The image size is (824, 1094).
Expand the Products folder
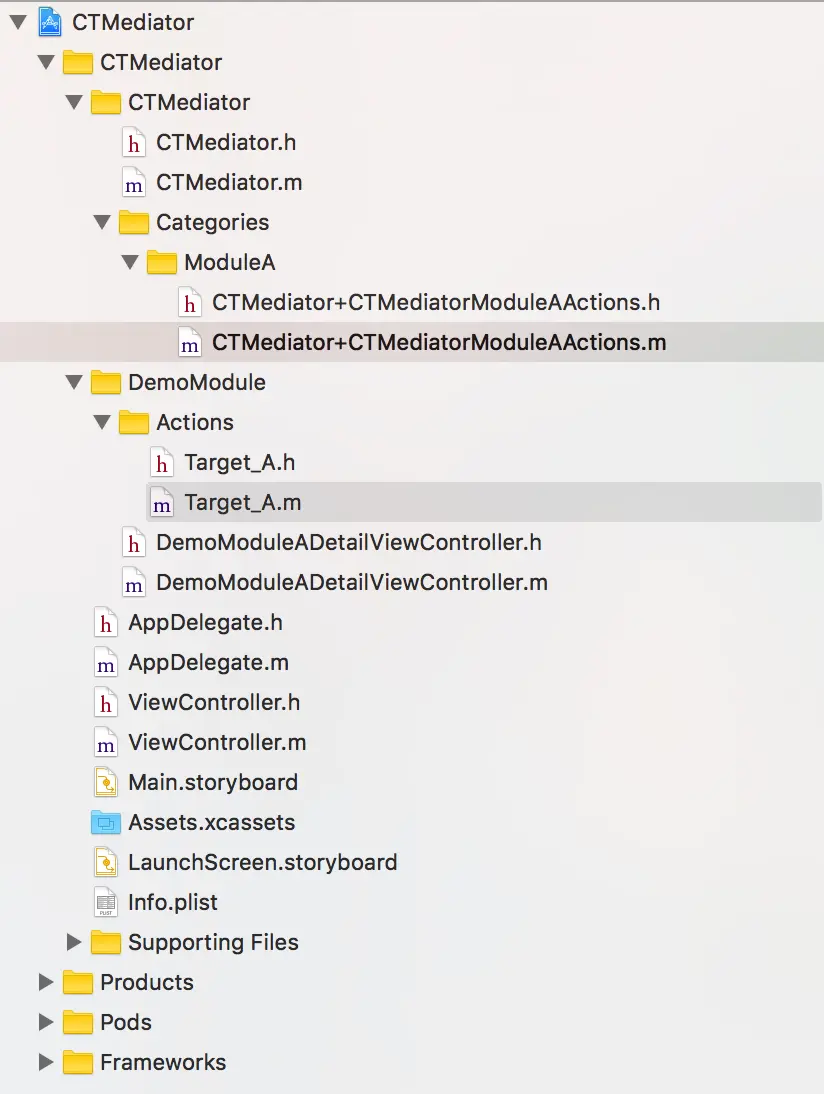click(45, 982)
